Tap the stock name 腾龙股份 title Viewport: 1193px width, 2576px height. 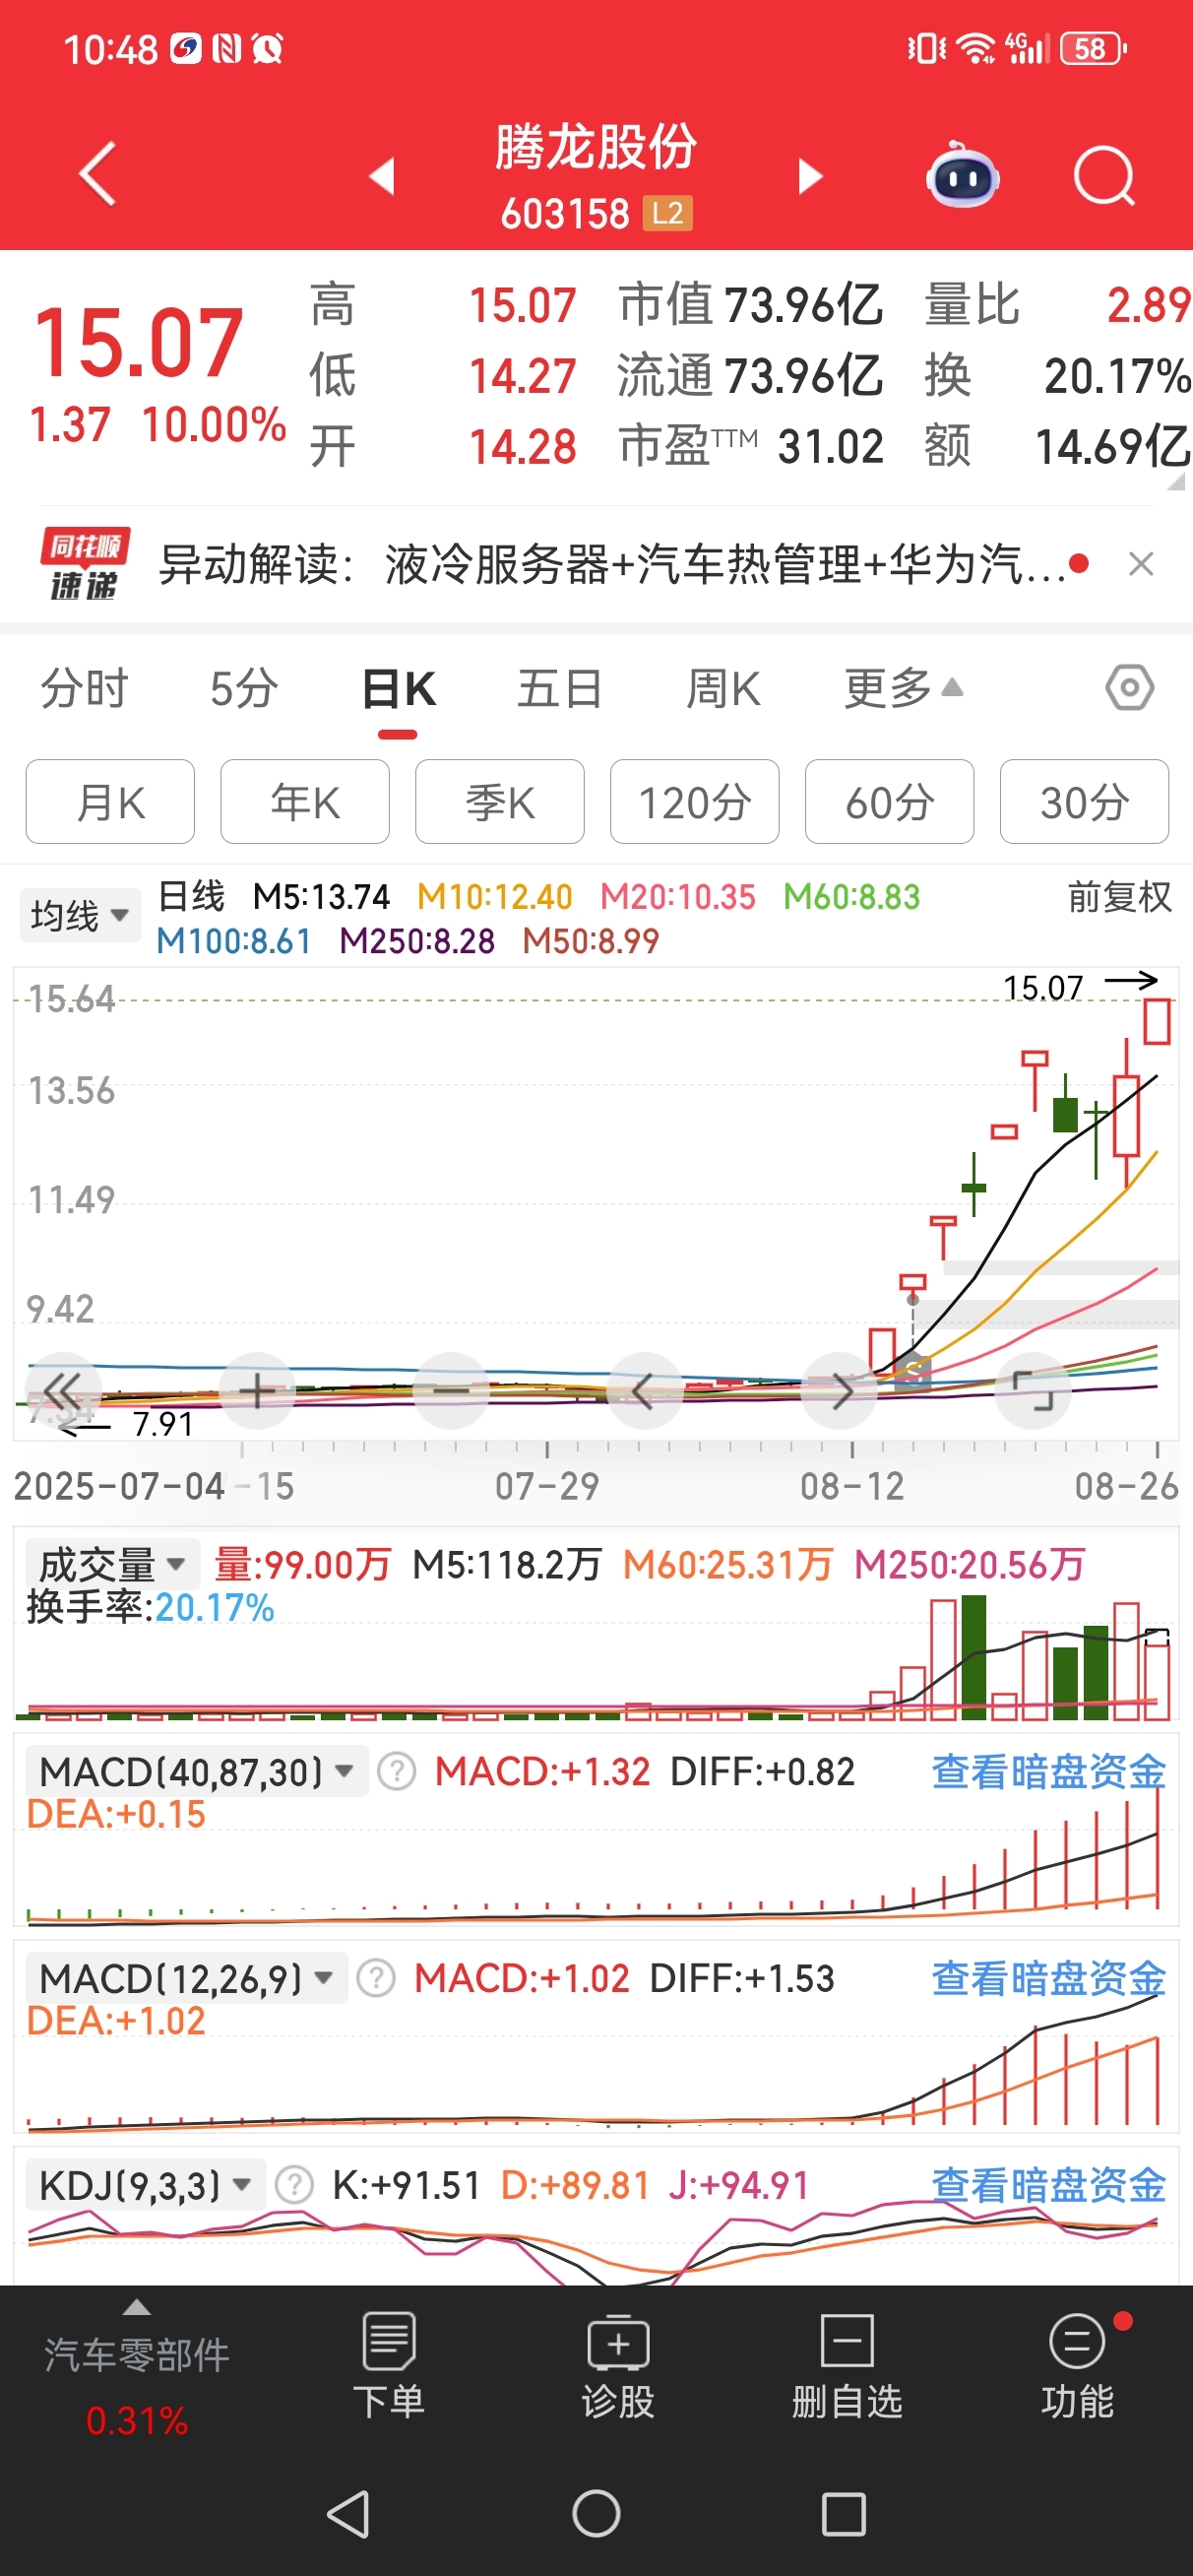(x=596, y=148)
